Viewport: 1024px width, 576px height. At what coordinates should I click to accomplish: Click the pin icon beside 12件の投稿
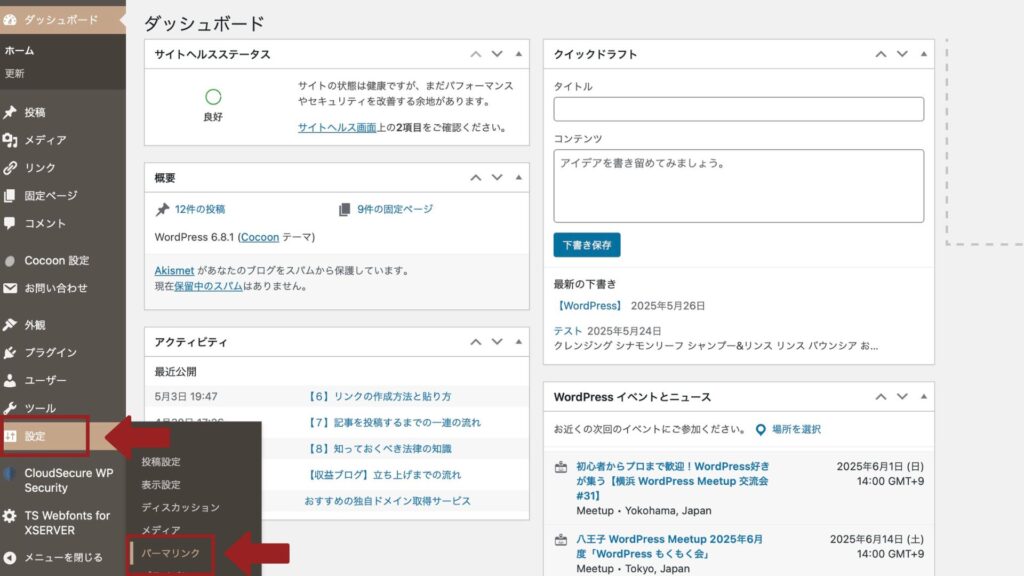(x=162, y=210)
